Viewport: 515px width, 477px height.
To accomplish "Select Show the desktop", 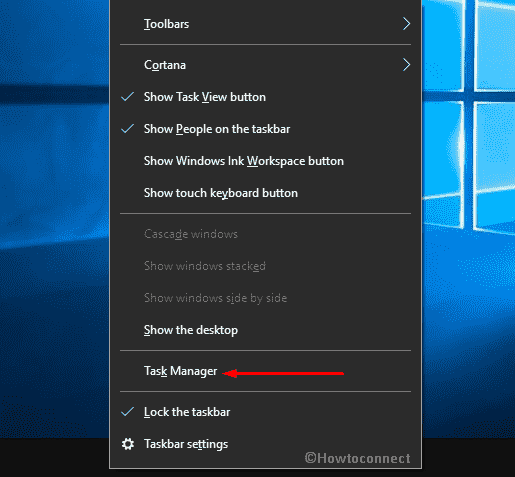I will 265,330.
